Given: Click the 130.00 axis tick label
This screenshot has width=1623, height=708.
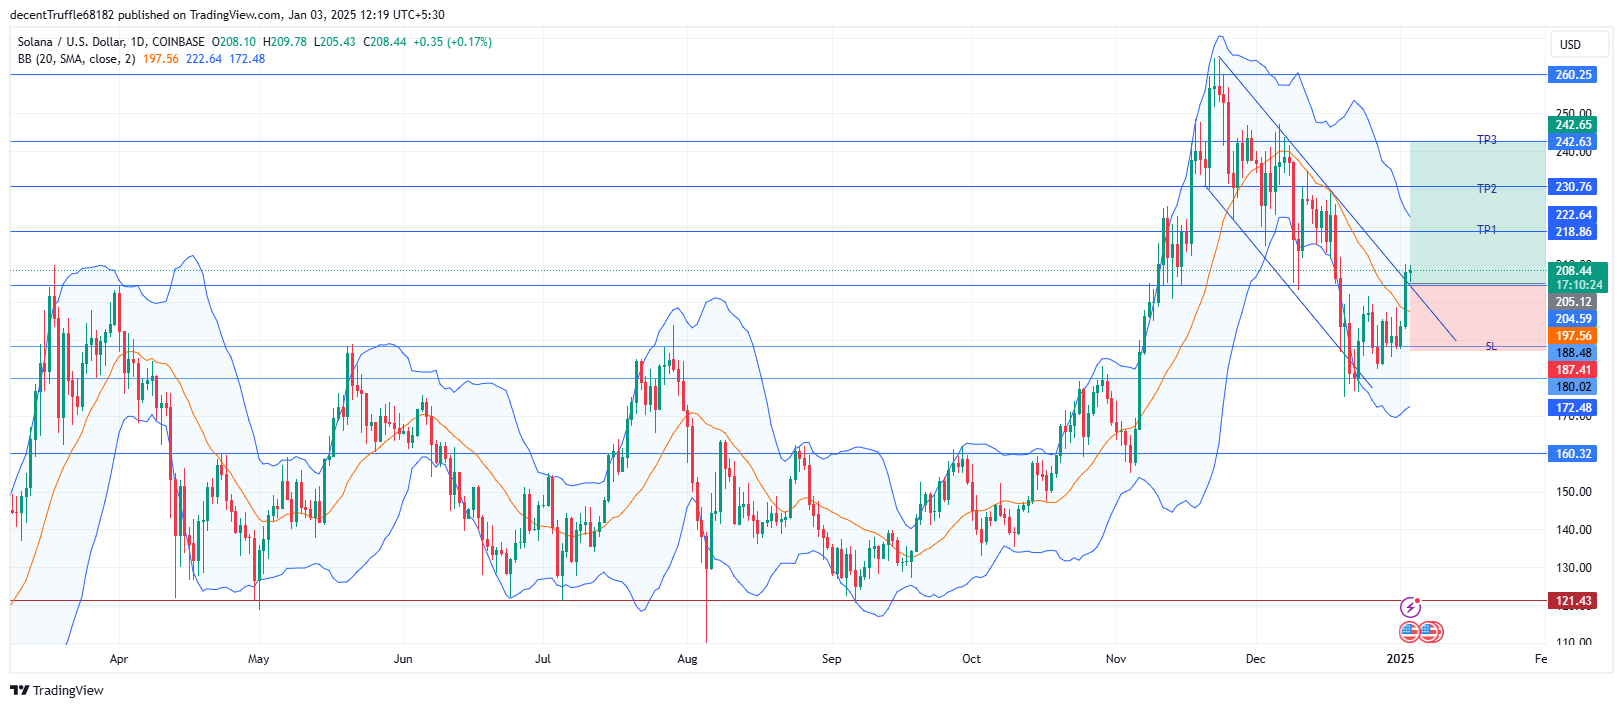Looking at the screenshot, I should 1574,568.
